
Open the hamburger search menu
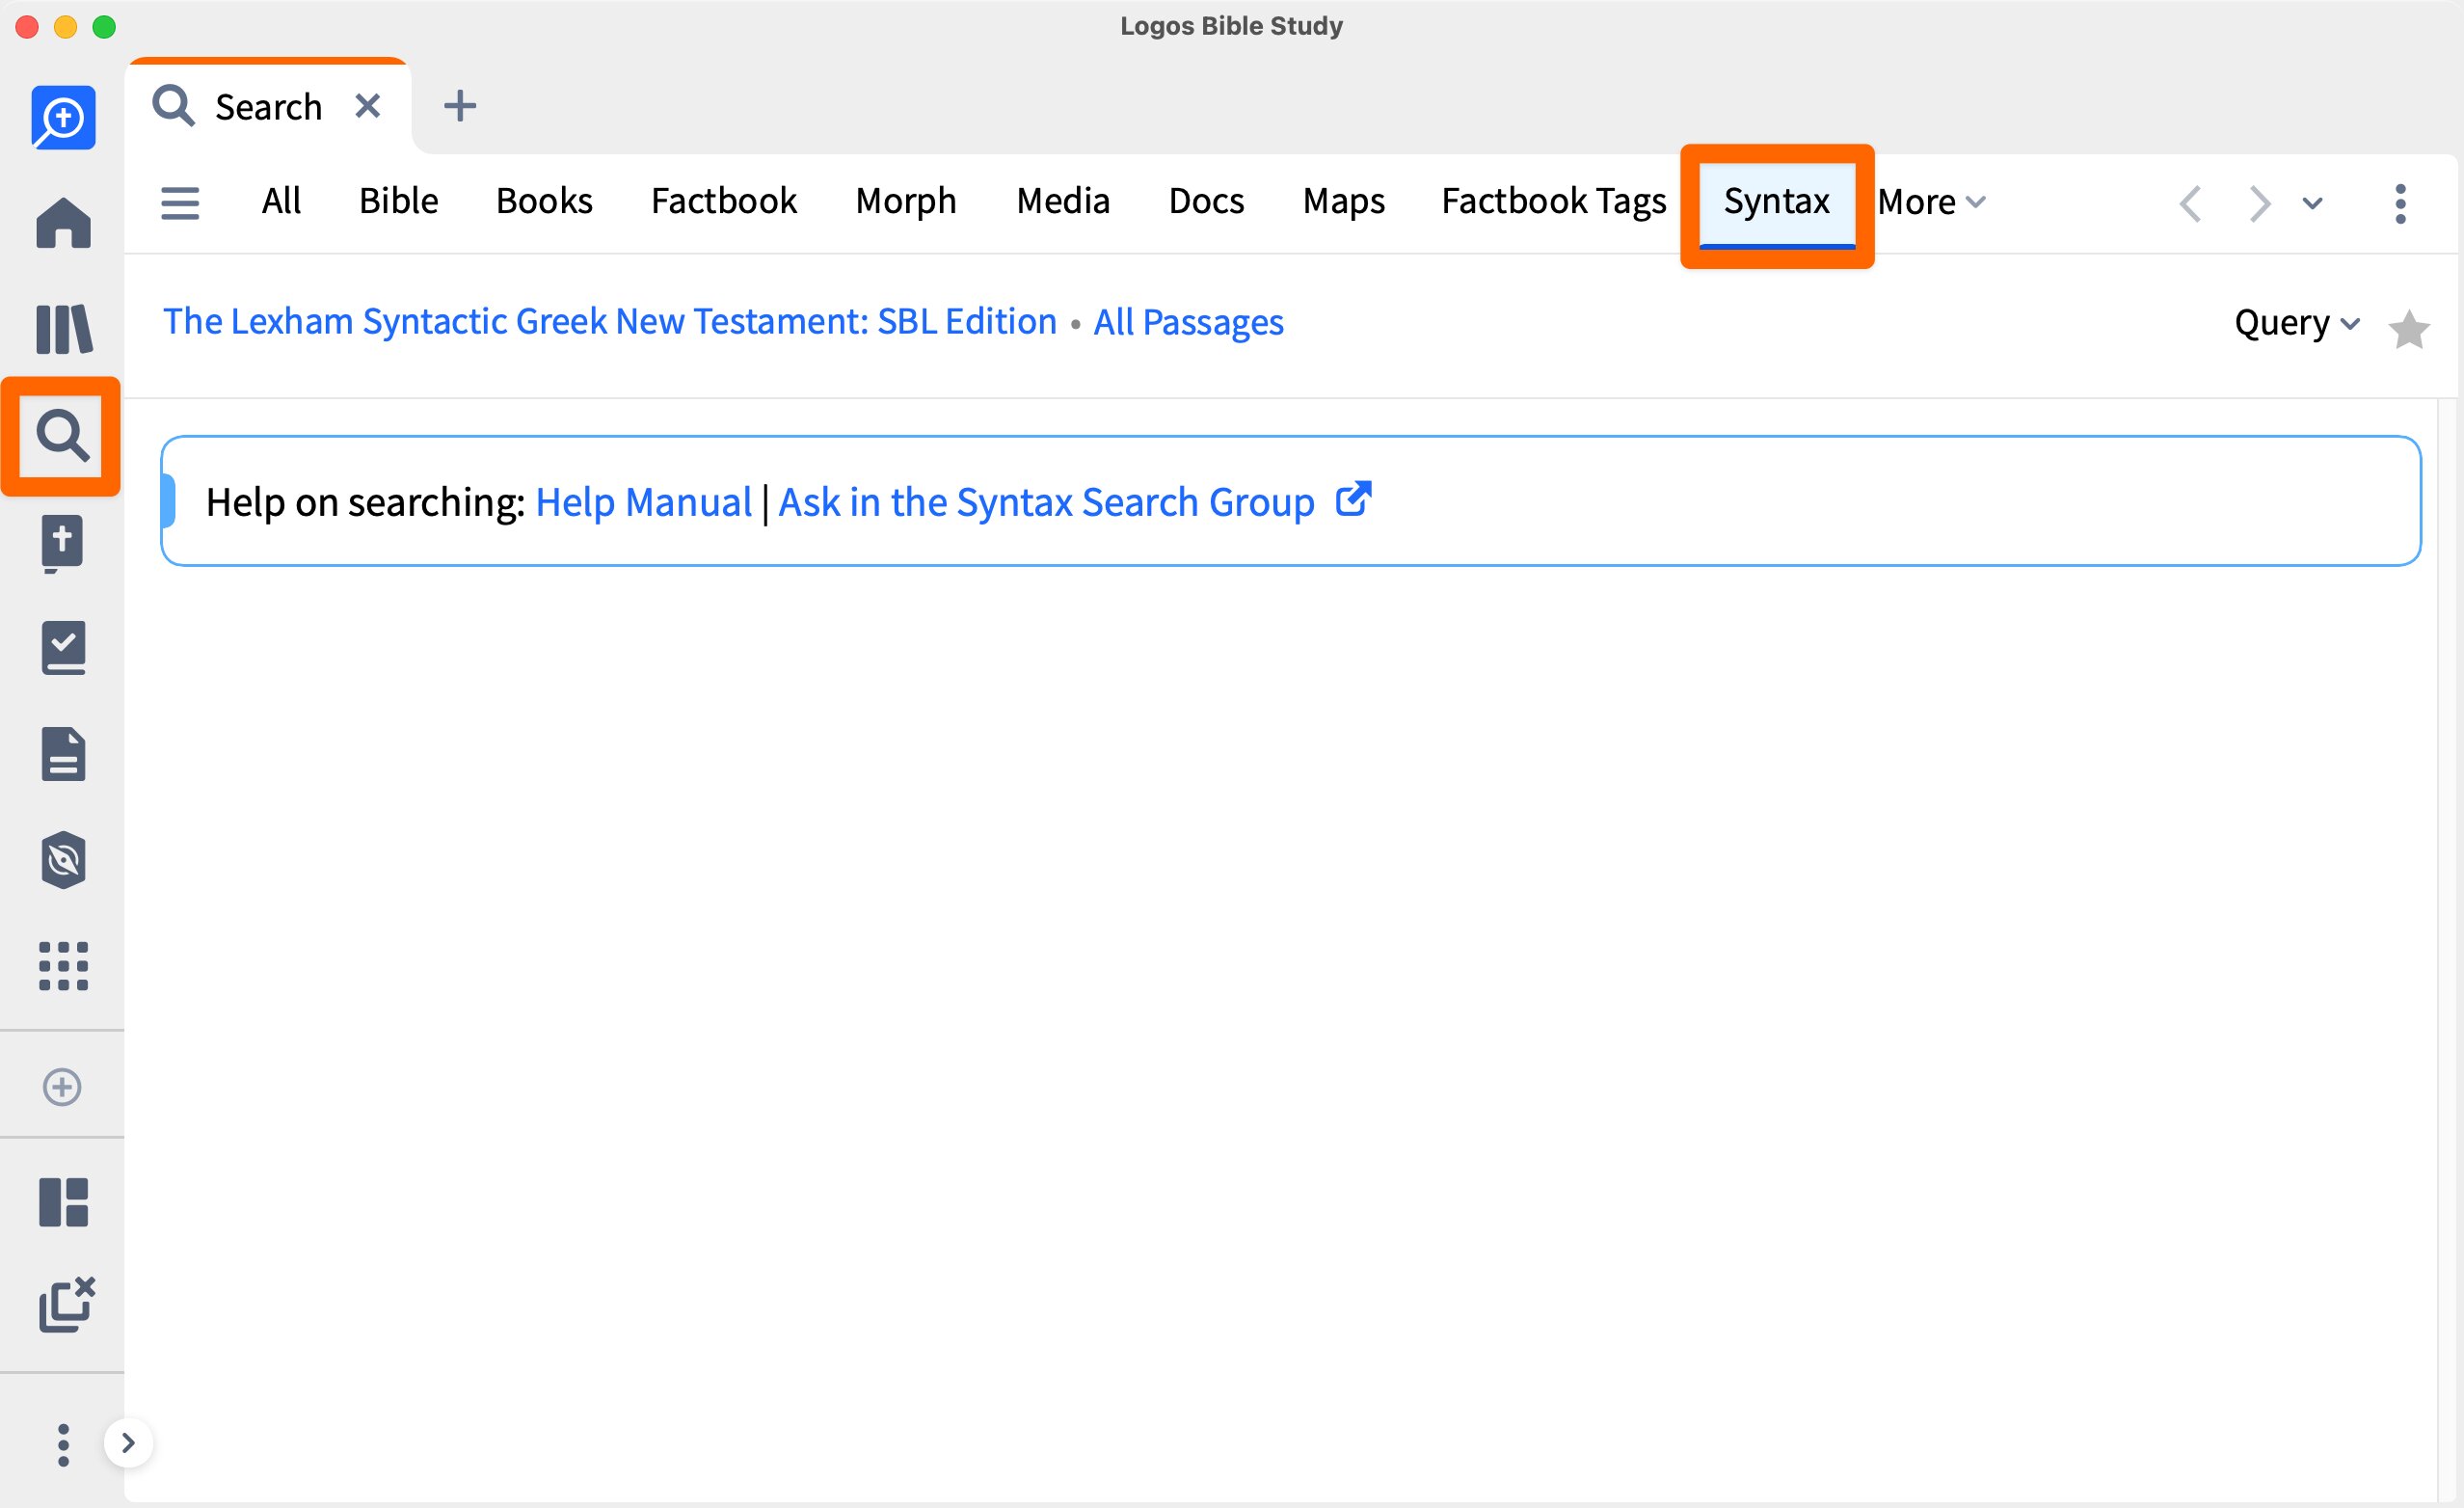[180, 203]
